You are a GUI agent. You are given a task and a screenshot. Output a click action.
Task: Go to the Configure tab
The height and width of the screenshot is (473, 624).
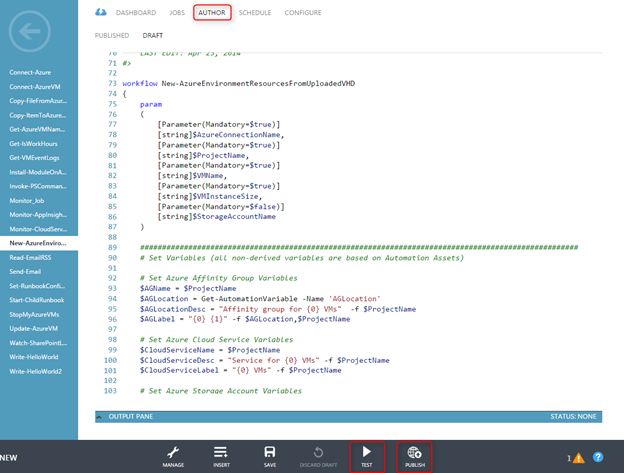tap(303, 13)
